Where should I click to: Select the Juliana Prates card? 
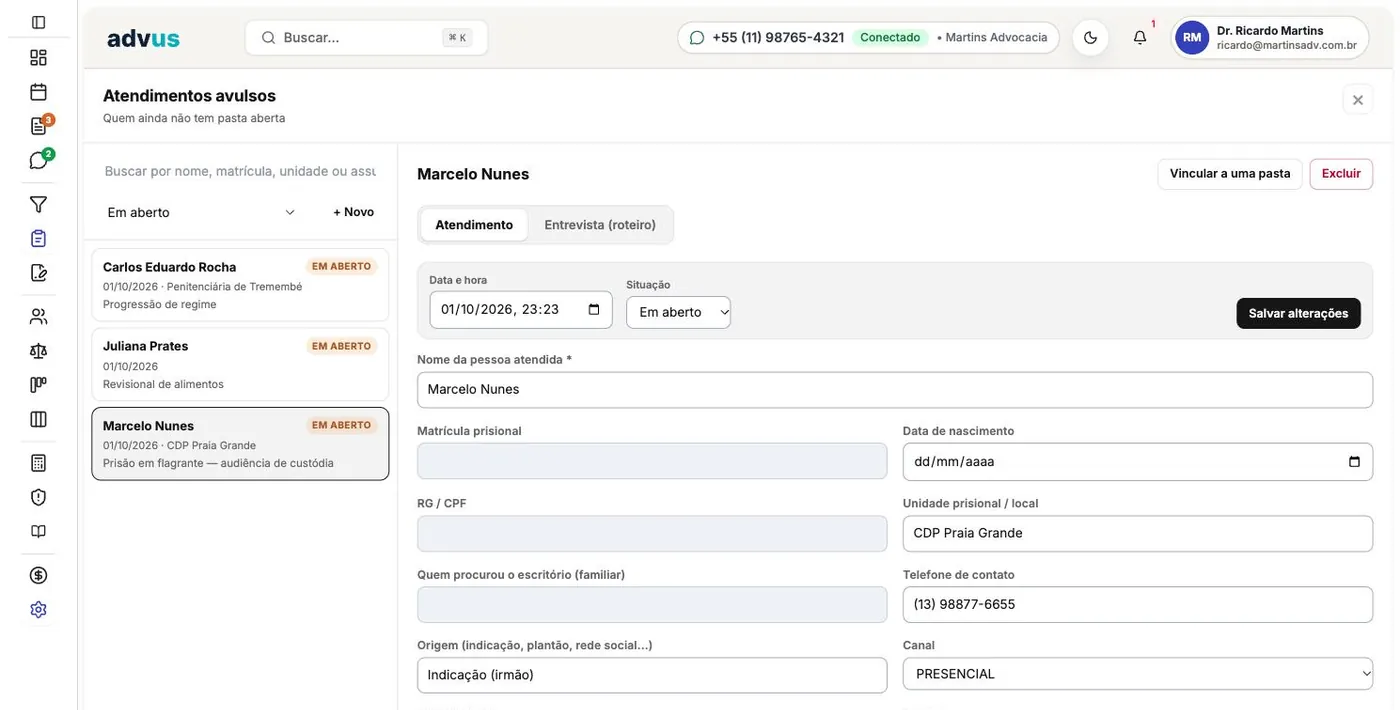(x=240, y=364)
